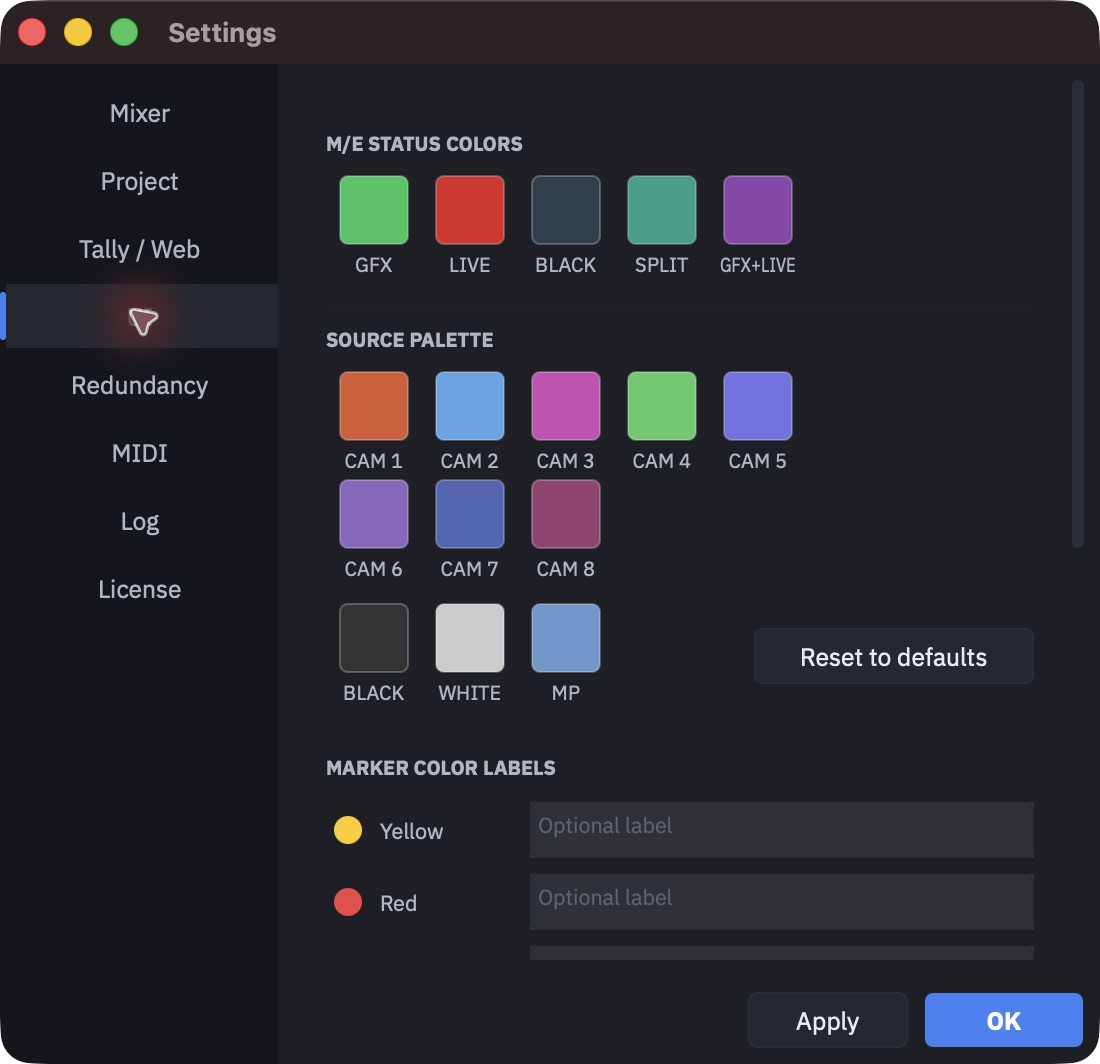Pick the CAM 6 purple swatch
The height and width of the screenshot is (1064, 1100).
click(374, 513)
